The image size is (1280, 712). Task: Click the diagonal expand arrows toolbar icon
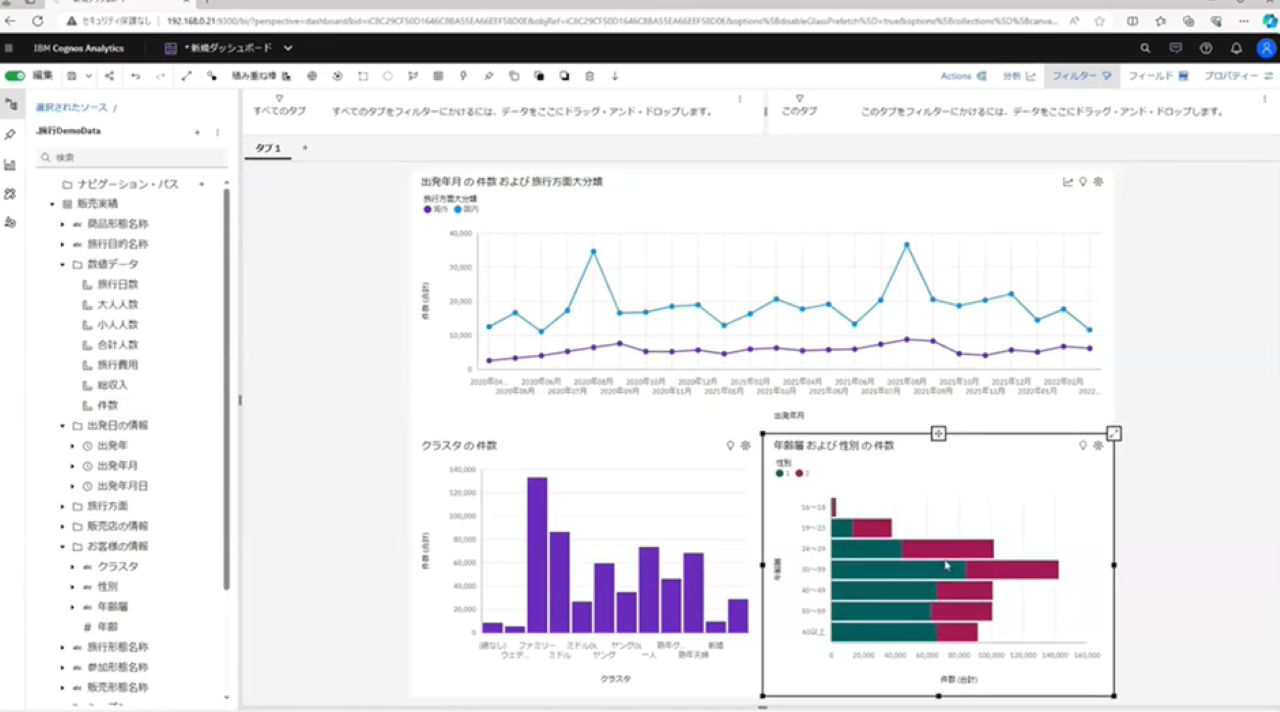tap(186, 76)
